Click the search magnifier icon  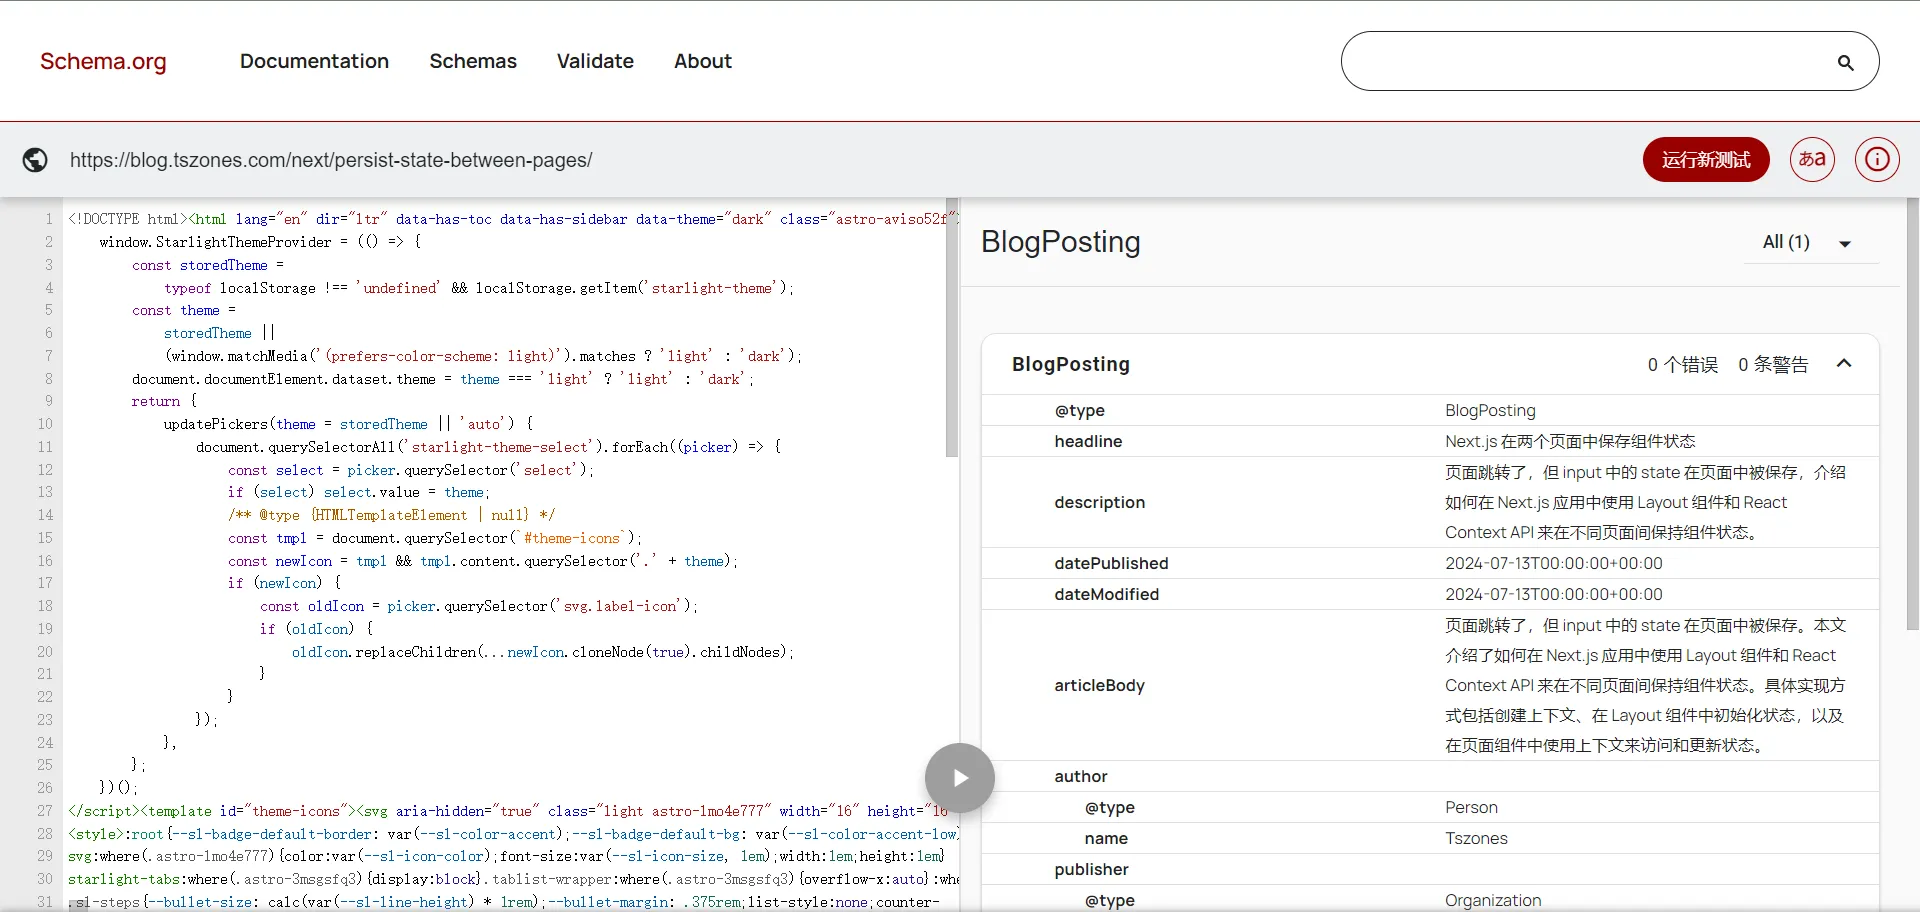point(1845,63)
